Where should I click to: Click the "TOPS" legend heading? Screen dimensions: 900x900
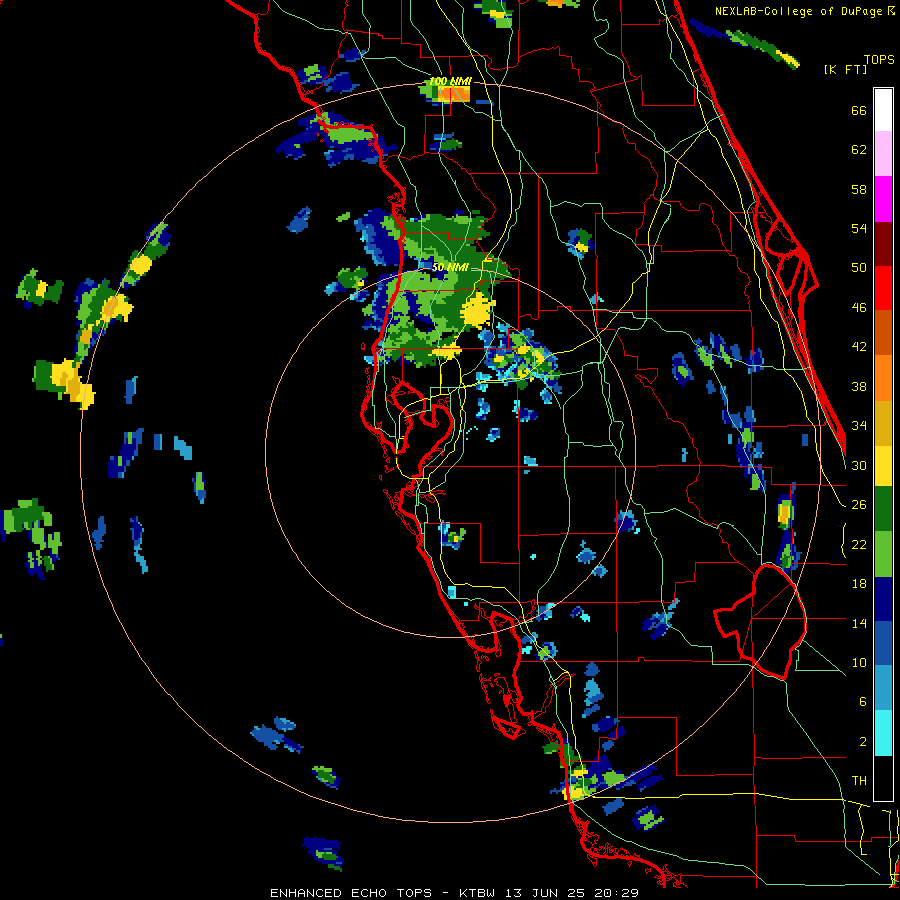point(879,60)
